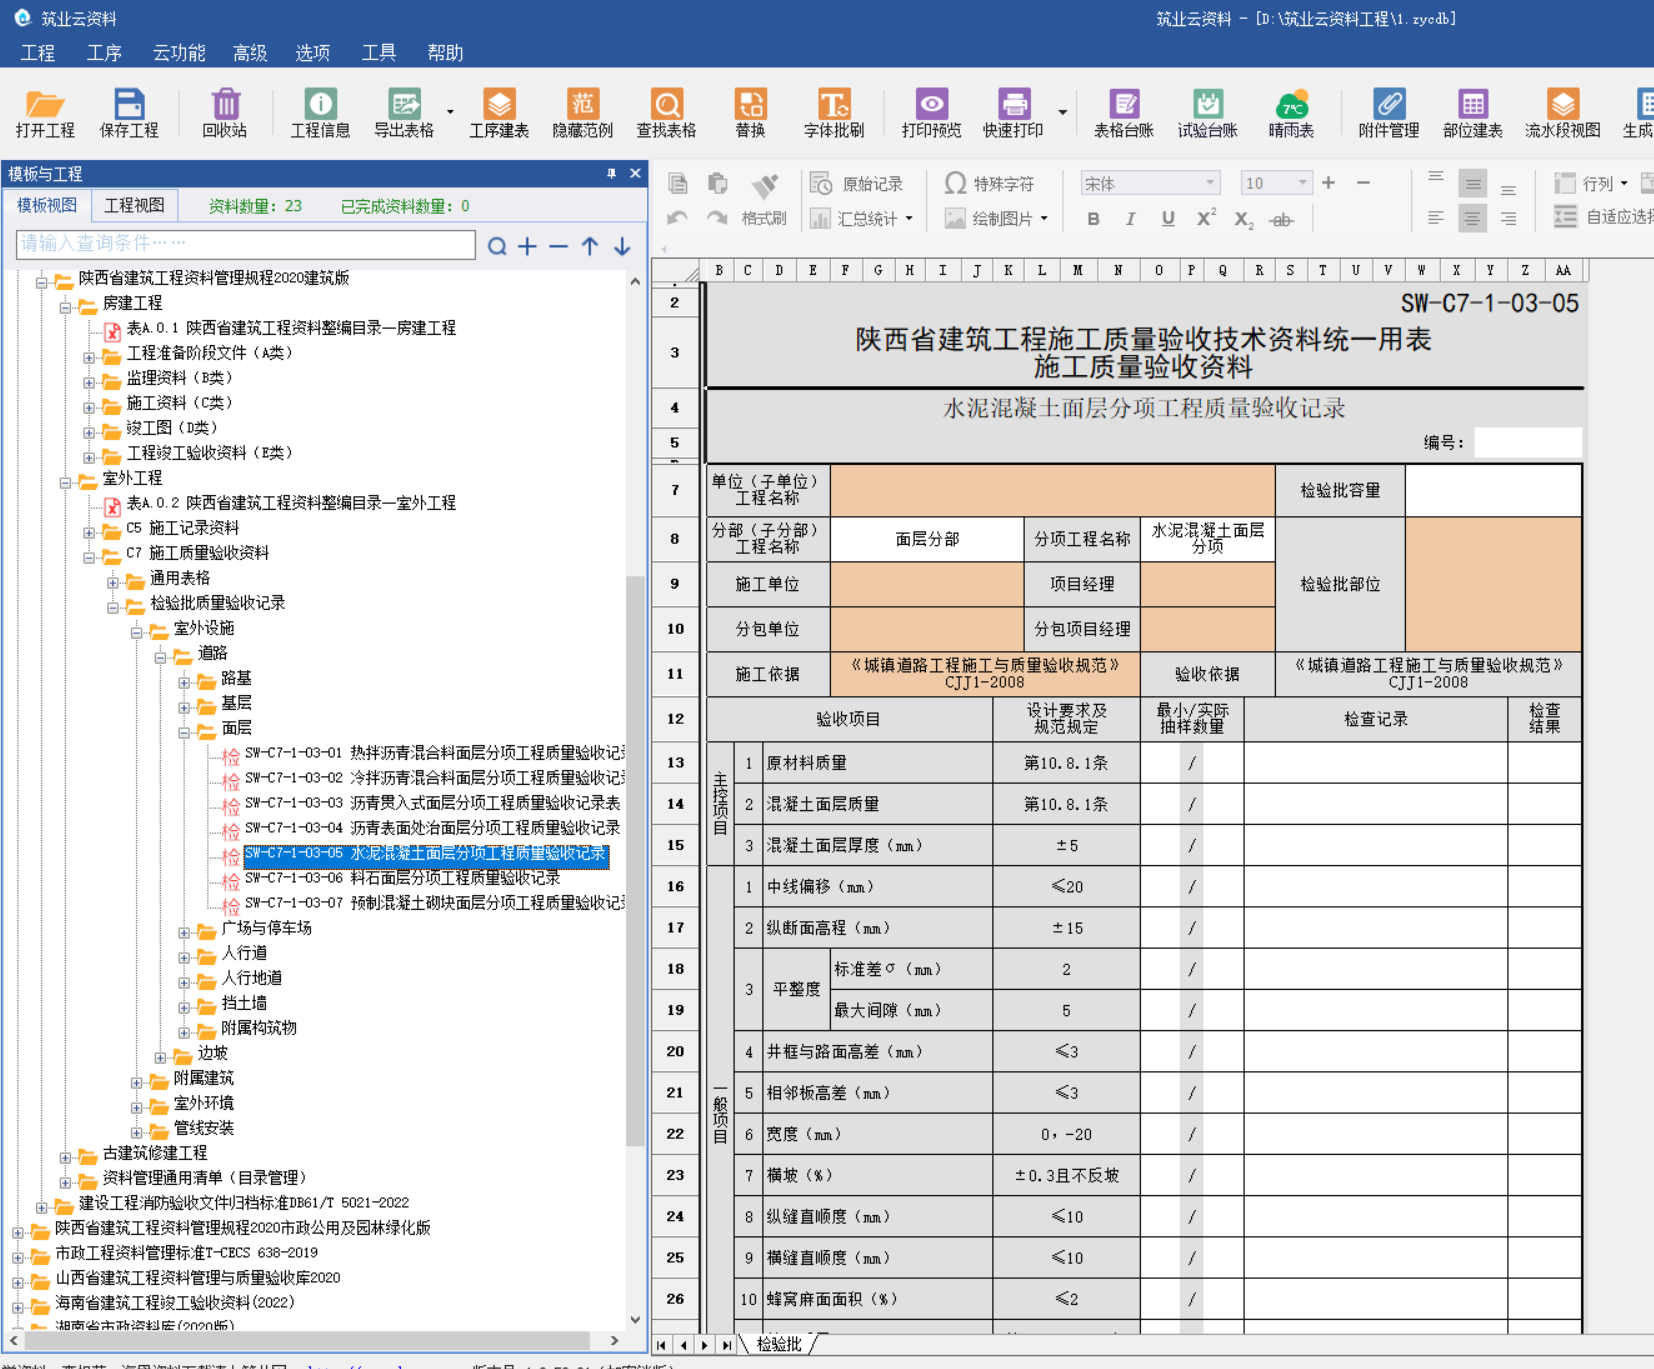
Task: Pin the 模板与工程 panel
Action: 611,174
